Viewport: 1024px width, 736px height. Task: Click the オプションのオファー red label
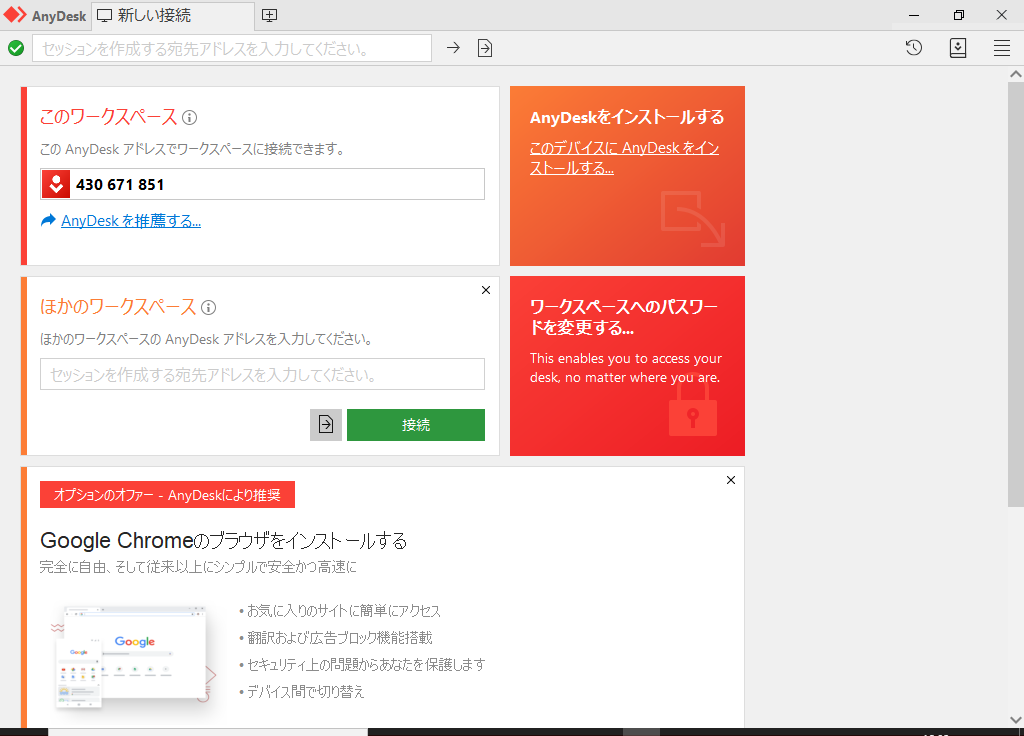167,494
